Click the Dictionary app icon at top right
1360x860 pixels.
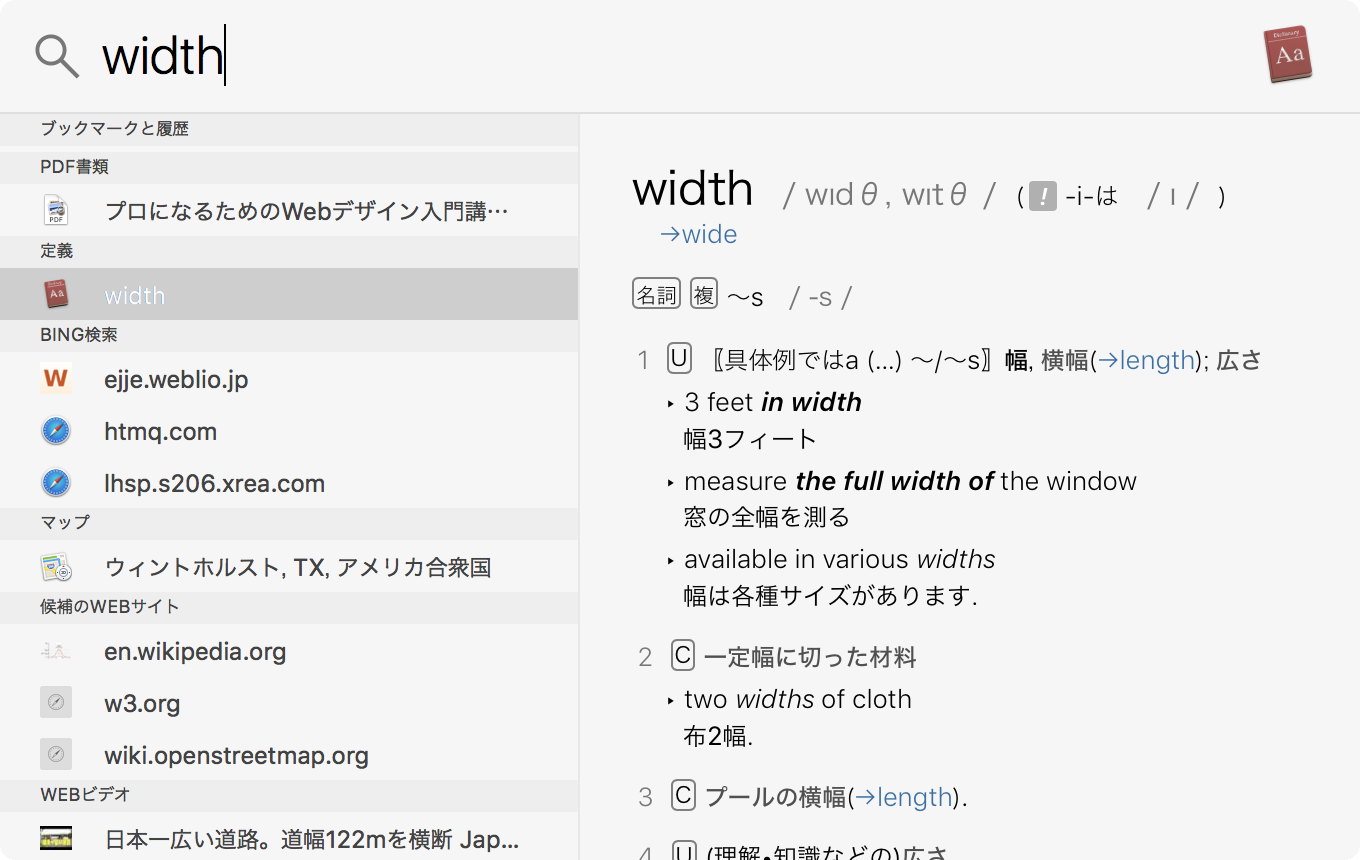pyautogui.click(x=1288, y=54)
